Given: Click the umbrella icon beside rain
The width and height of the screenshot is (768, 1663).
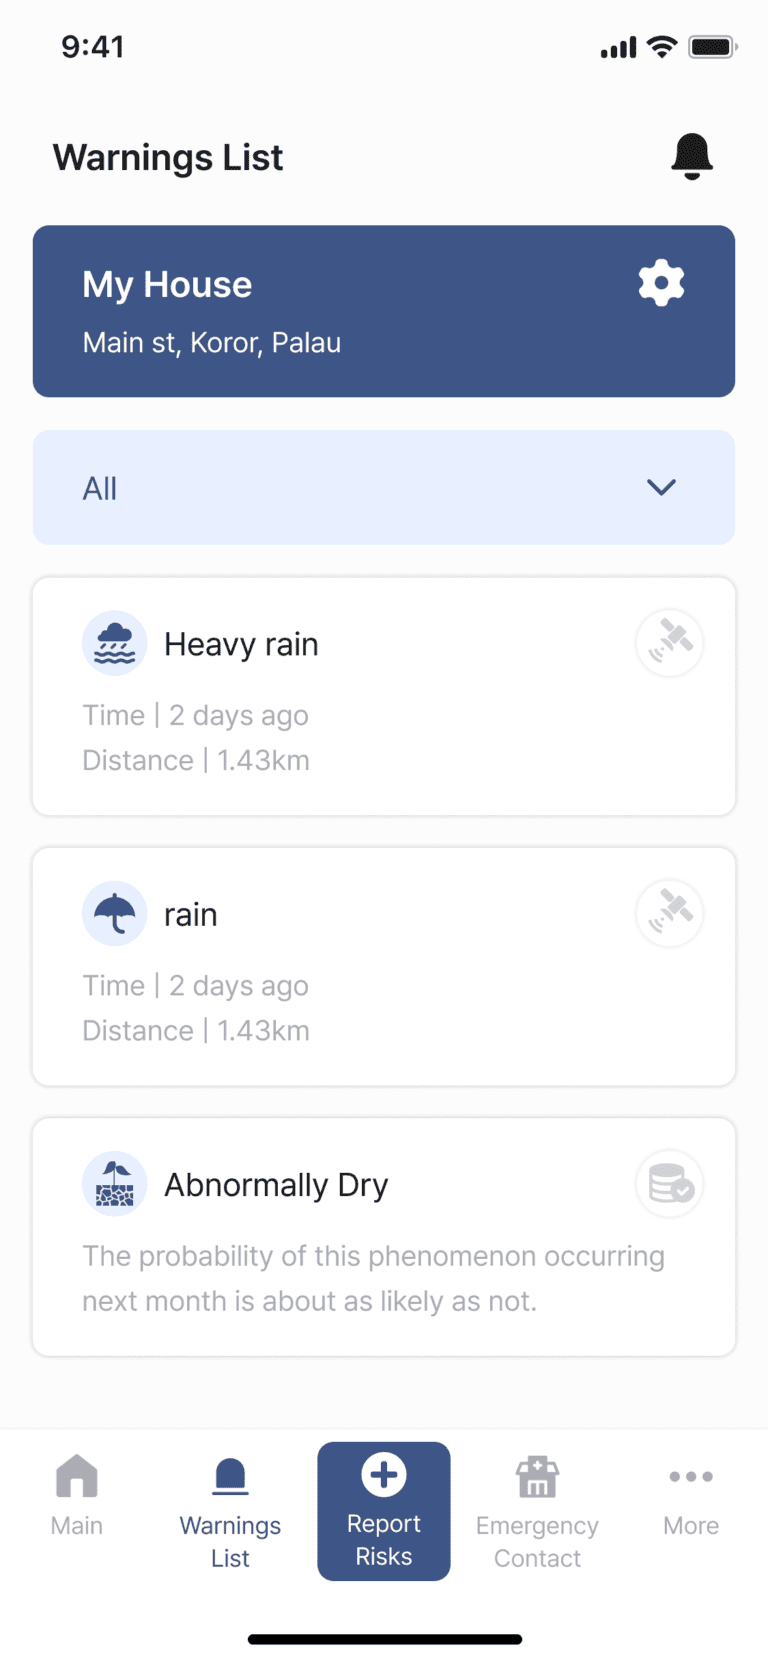Looking at the screenshot, I should pos(115,913).
